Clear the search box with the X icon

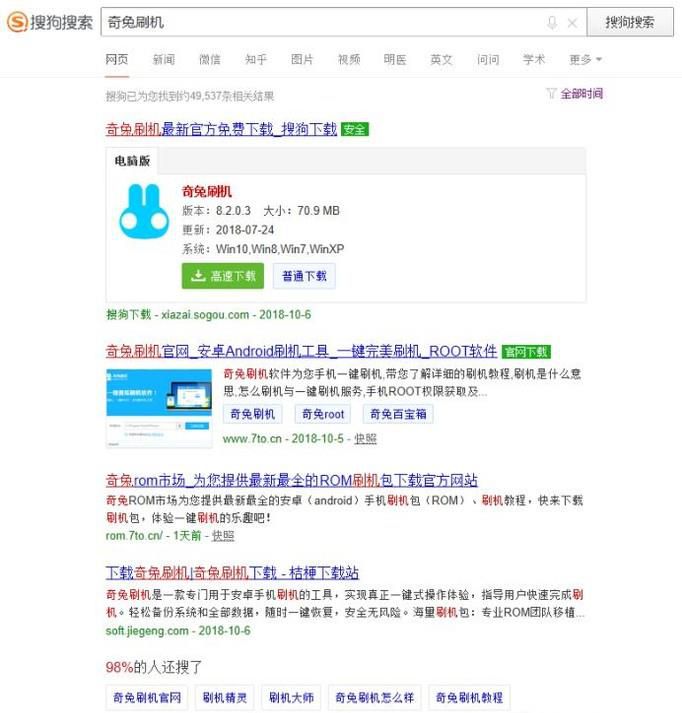click(572, 23)
